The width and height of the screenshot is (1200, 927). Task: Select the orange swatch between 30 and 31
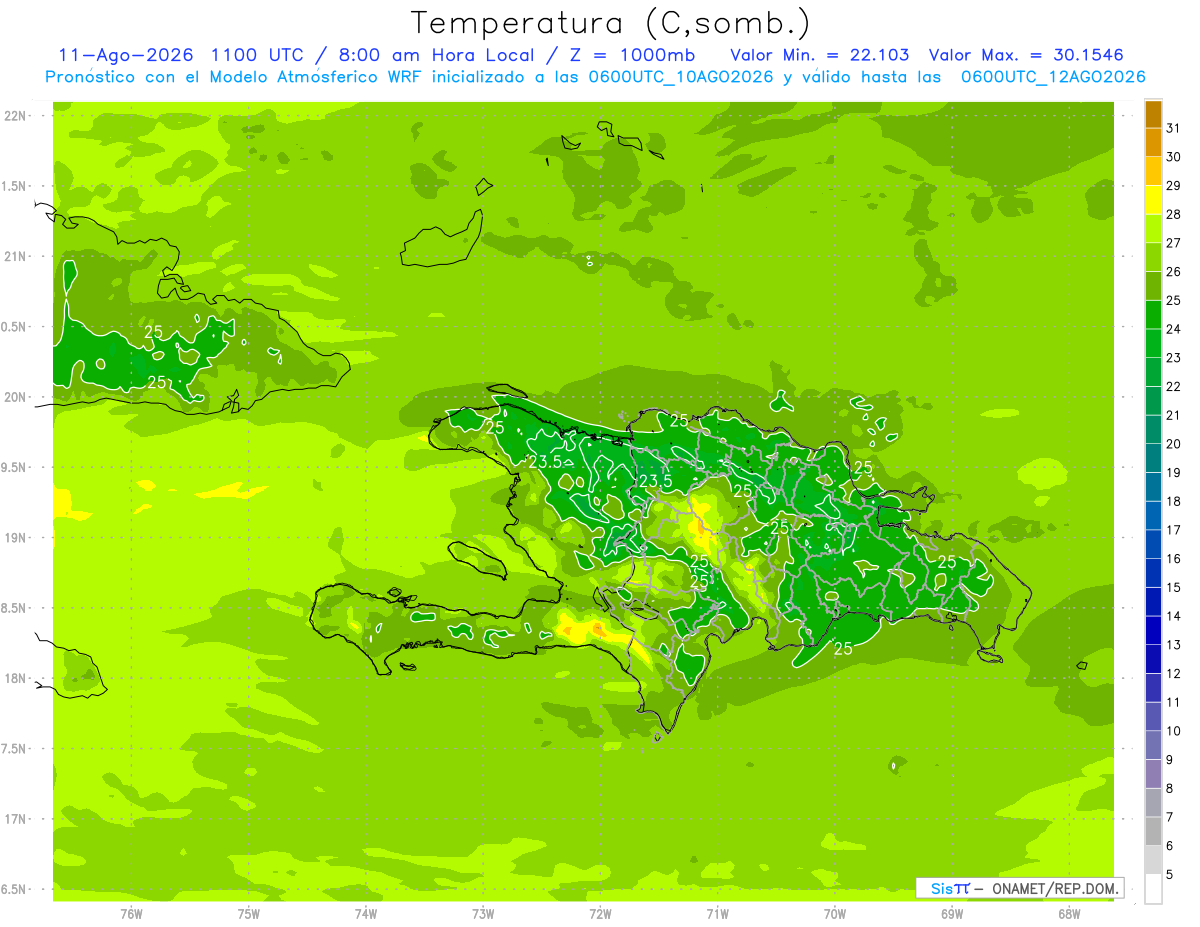pyautogui.click(x=1153, y=143)
